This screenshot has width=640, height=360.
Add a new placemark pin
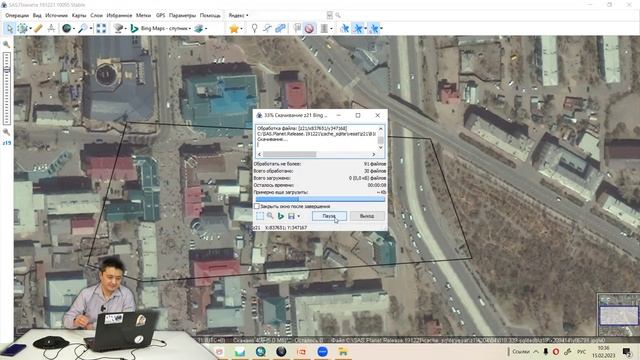coord(254,28)
